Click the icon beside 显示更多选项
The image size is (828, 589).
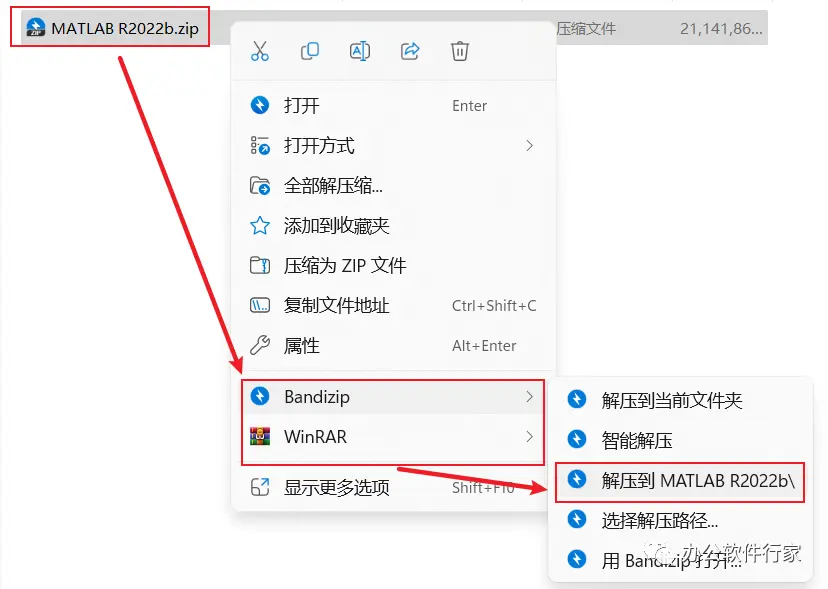pyautogui.click(x=260, y=487)
